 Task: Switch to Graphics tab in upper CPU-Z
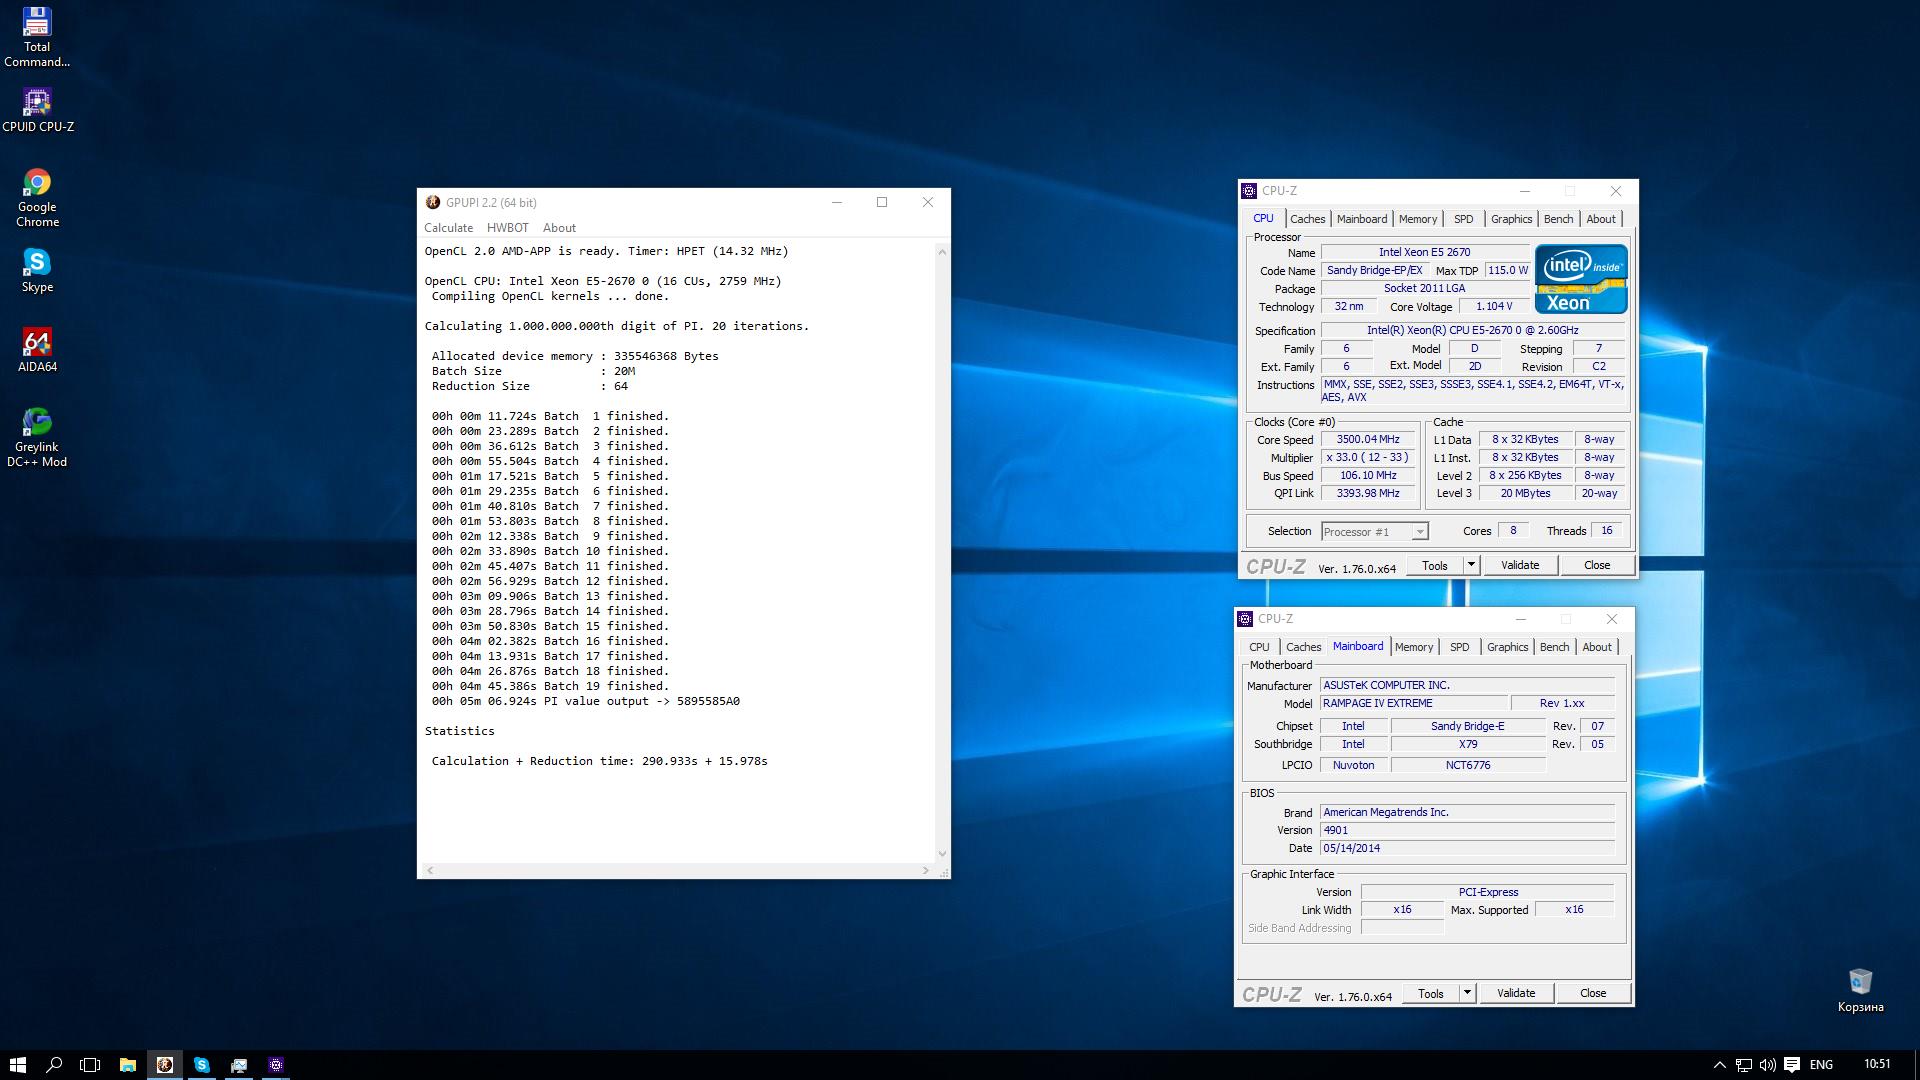coord(1511,219)
